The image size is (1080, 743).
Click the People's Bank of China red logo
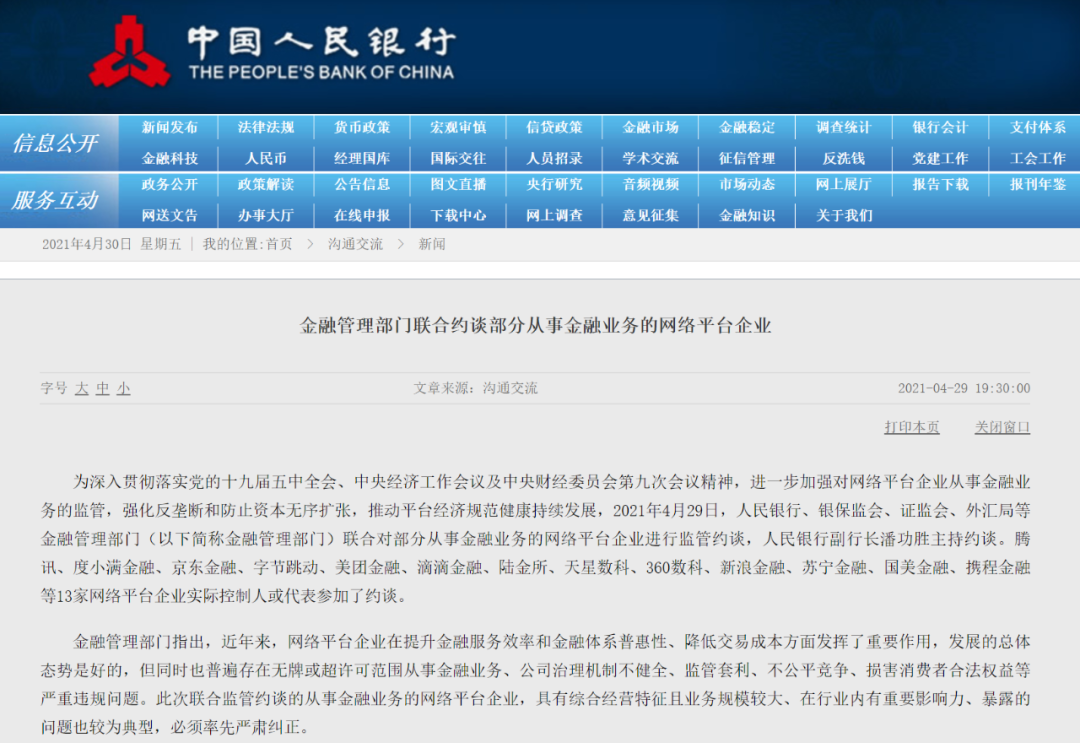[129, 52]
